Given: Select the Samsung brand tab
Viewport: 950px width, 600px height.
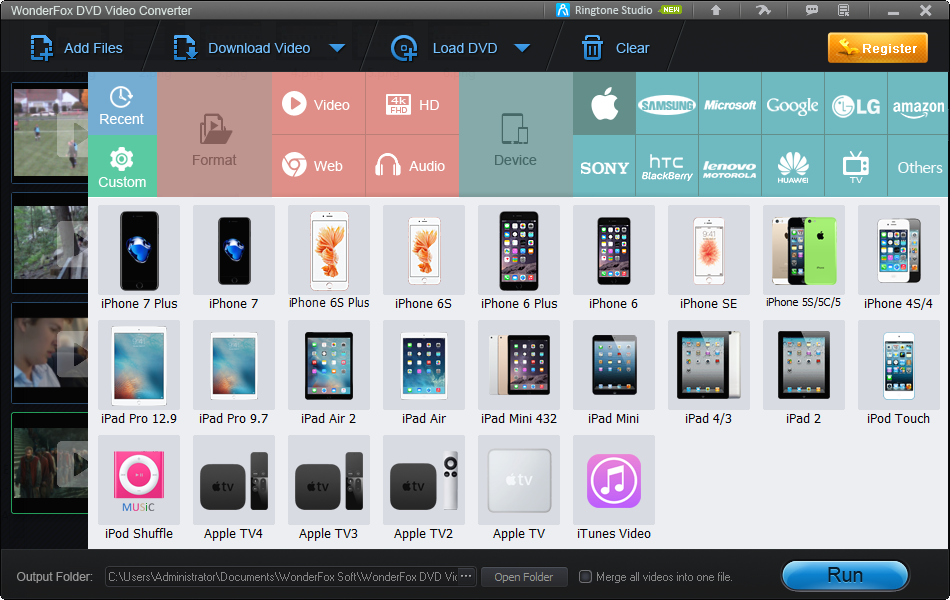Looking at the screenshot, I should pos(667,104).
